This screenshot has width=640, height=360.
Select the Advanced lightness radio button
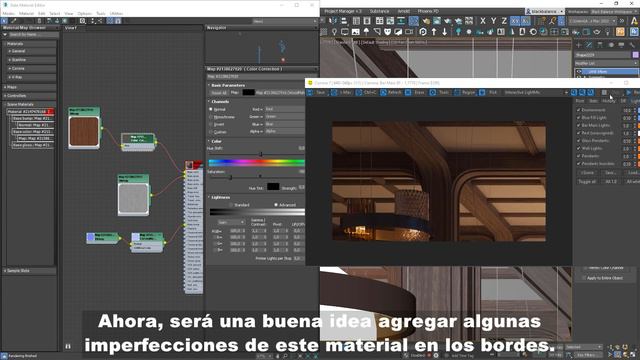coord(276,204)
